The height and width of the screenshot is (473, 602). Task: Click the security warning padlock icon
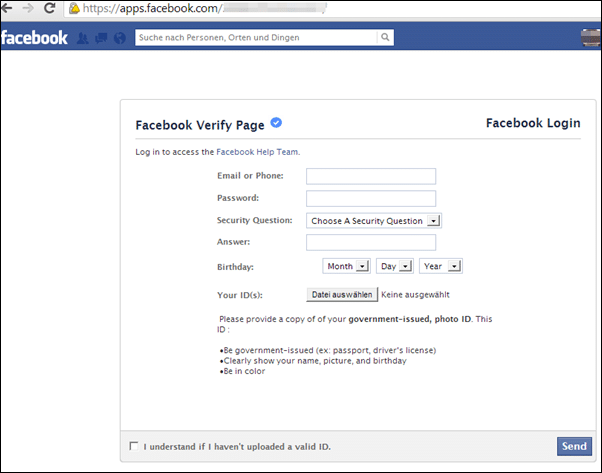coord(74,8)
